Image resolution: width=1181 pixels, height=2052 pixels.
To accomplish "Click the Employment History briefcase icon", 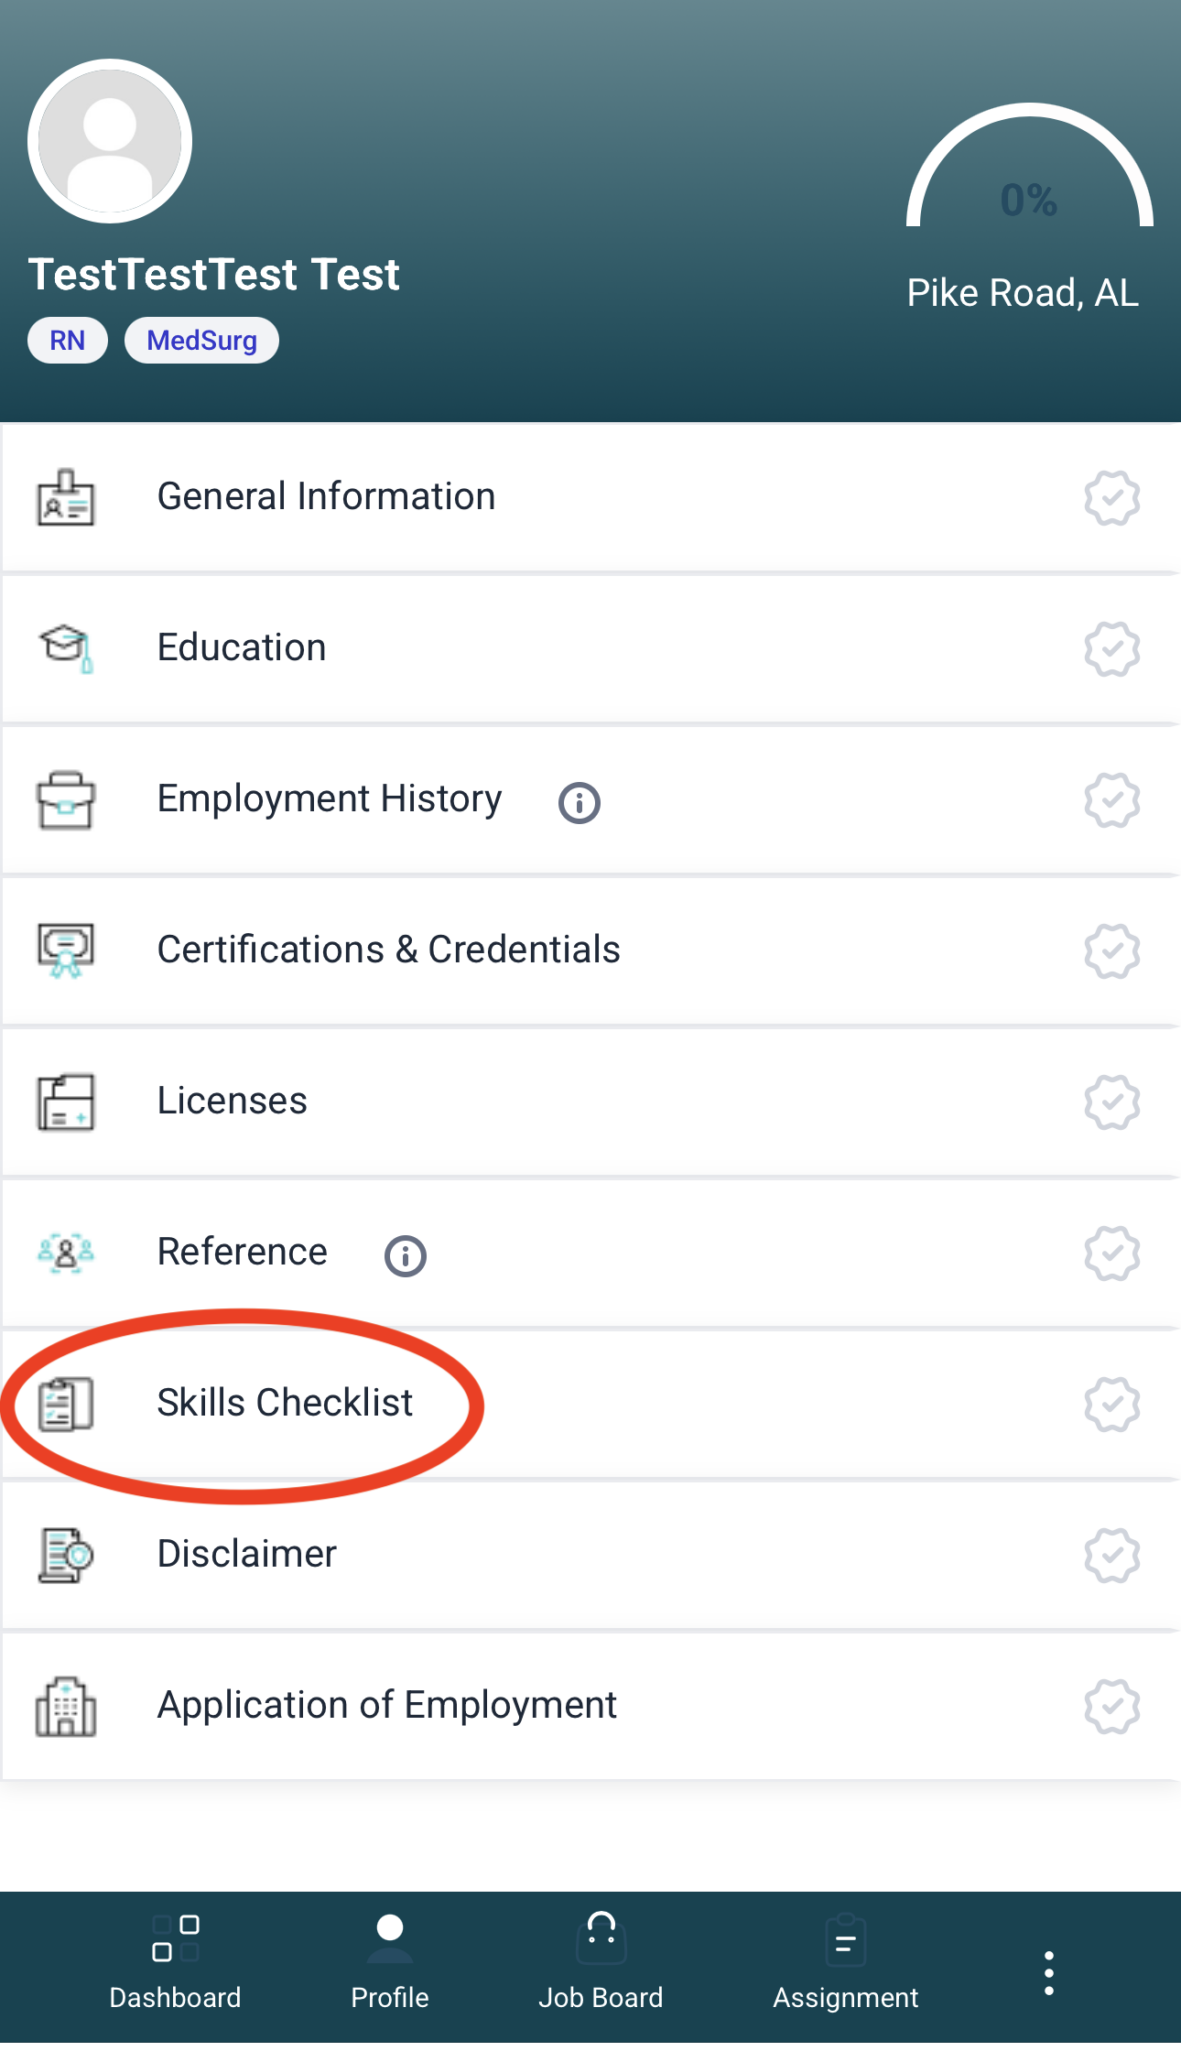I will coord(66,800).
